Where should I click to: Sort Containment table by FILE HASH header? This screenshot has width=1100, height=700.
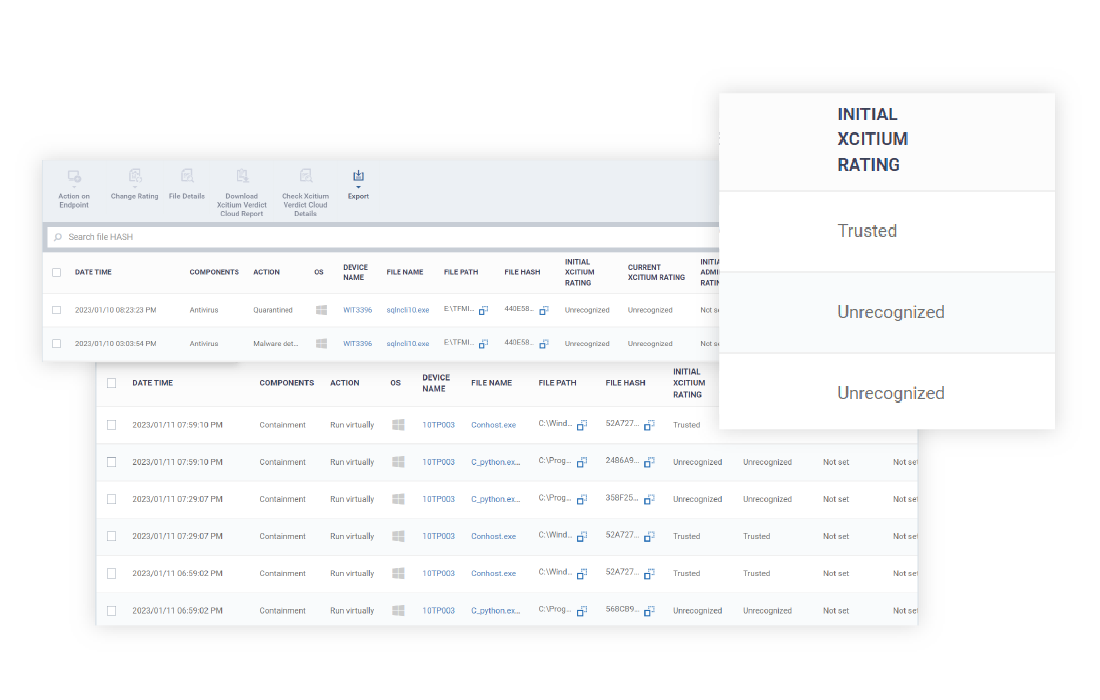625,383
